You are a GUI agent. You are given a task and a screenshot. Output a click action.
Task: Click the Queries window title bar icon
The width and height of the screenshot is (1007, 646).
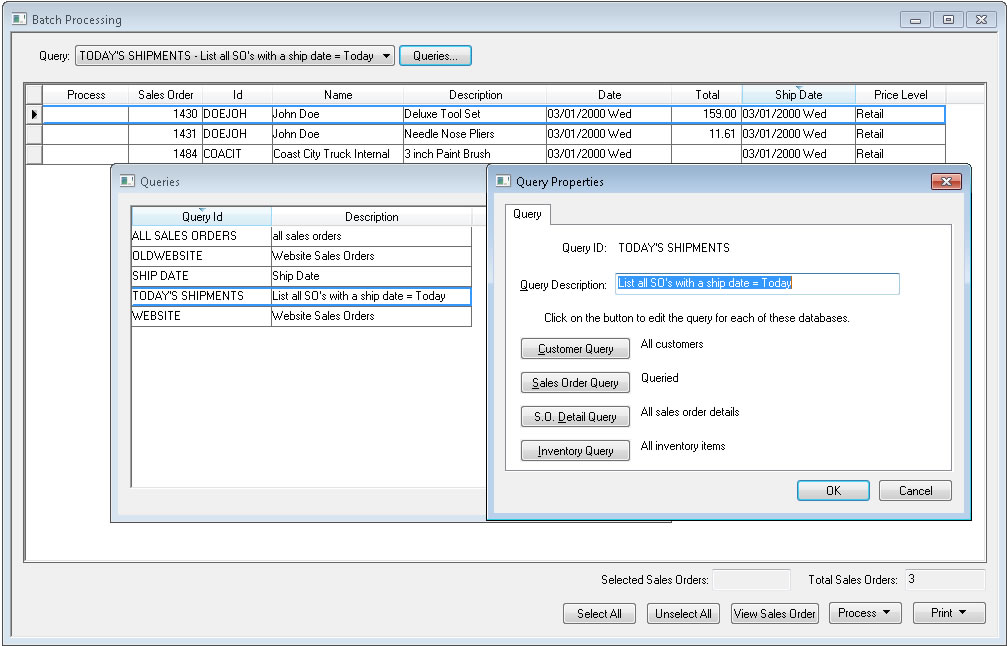pos(126,181)
